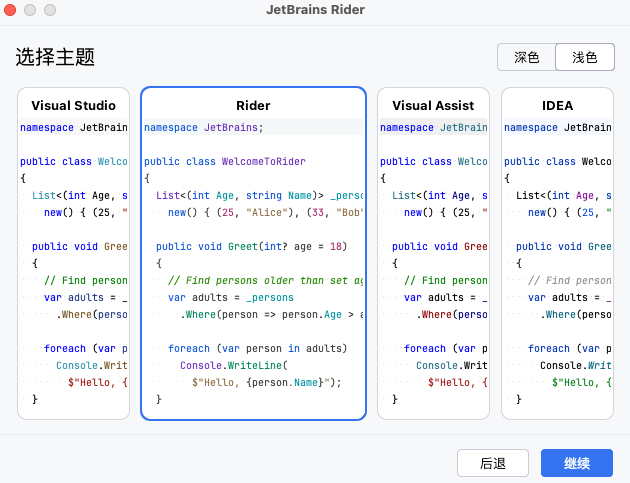Screen dimensions: 630x483
Task: Choose the Rider theme card
Action: [253, 253]
